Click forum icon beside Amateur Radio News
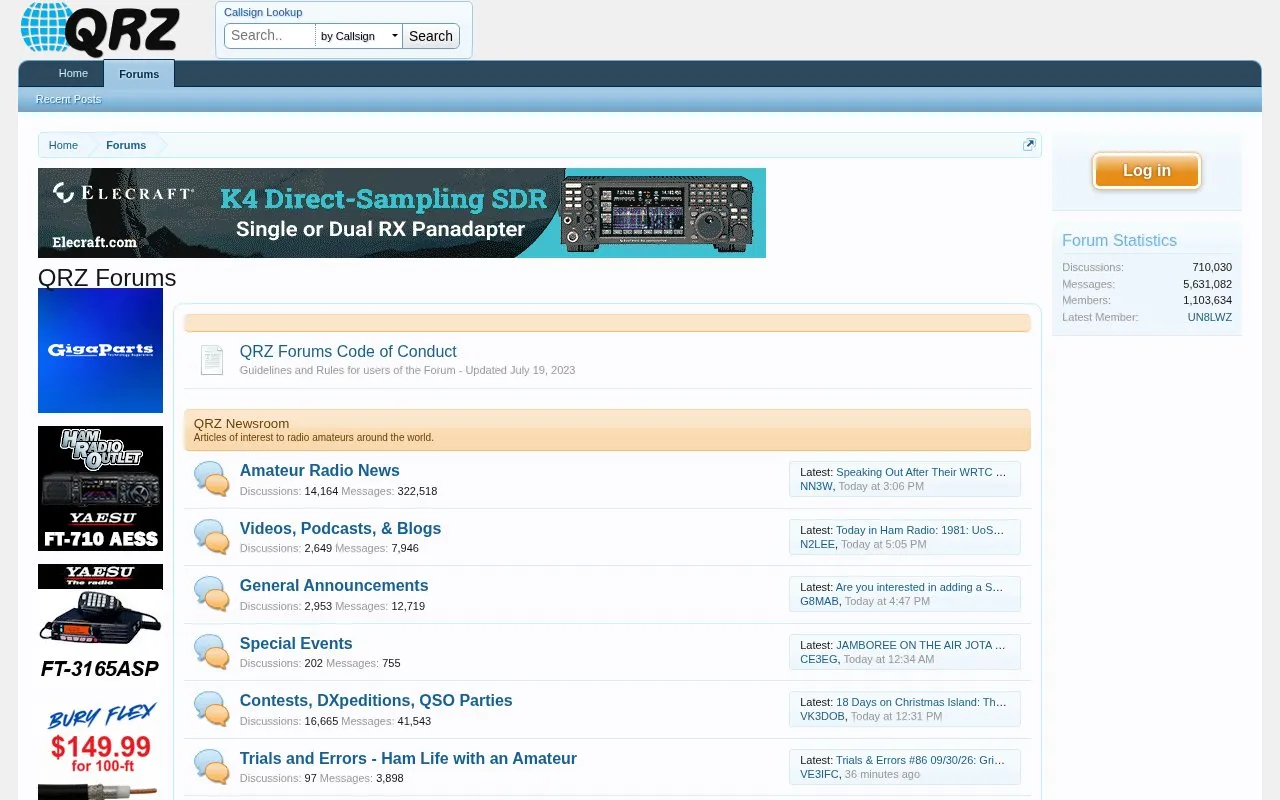 tap(211, 479)
